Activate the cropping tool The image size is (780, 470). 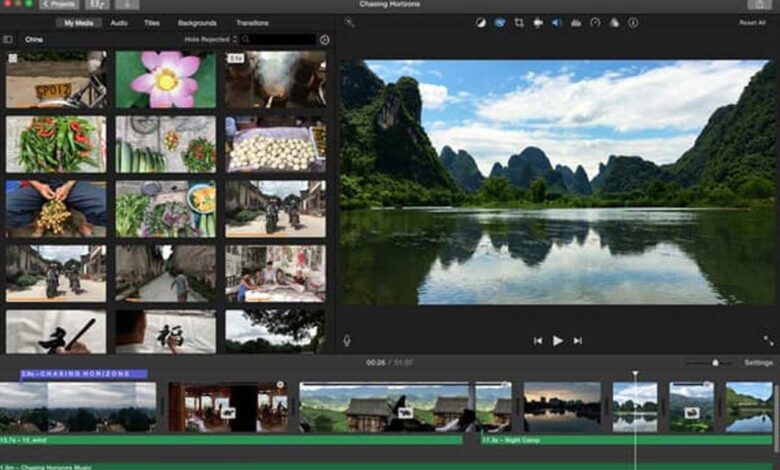pos(519,22)
